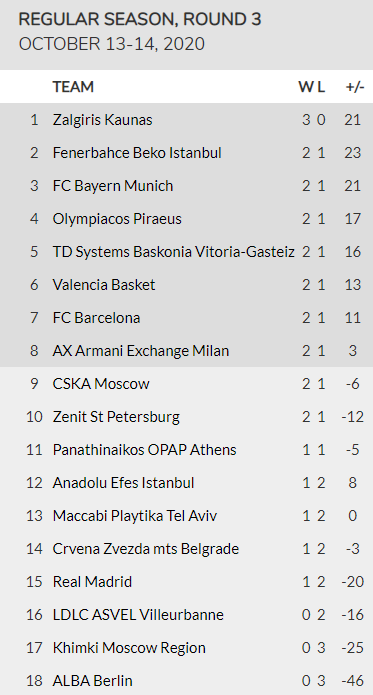This screenshot has width=373, height=695.
Task: Select Fenerbahce Beko Istanbul in standings
Action: pos(137,153)
